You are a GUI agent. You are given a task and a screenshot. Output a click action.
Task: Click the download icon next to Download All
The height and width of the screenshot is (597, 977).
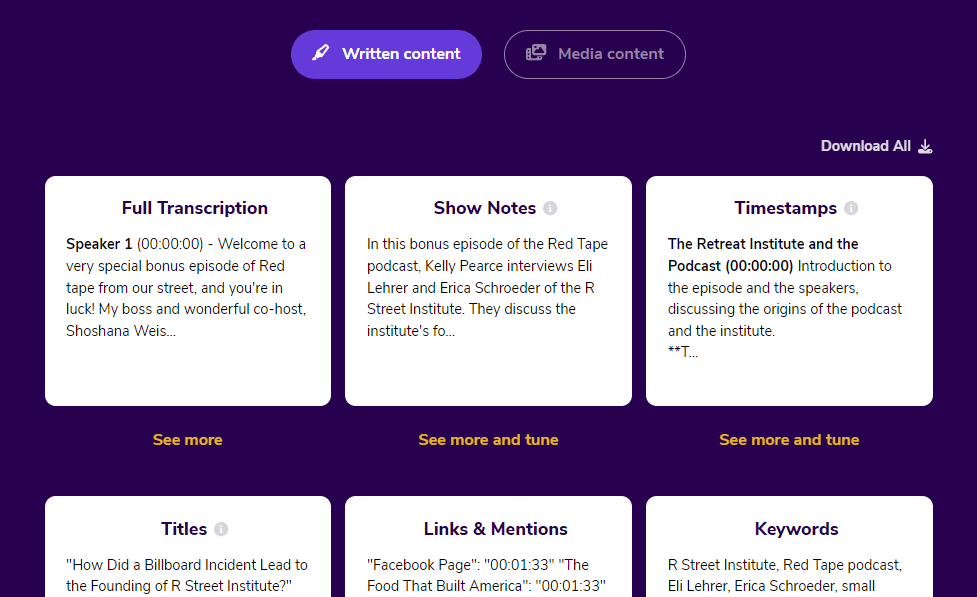[x=924, y=146]
